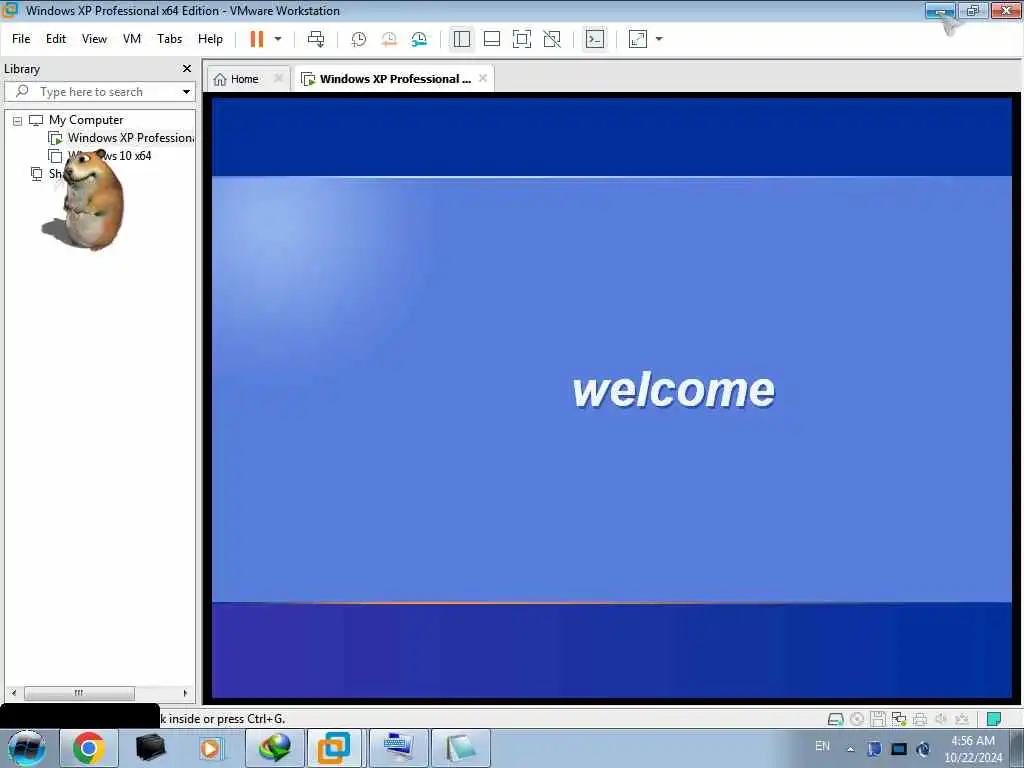Click the stretch guest display icon
The height and width of the screenshot is (768, 1024).
click(638, 39)
